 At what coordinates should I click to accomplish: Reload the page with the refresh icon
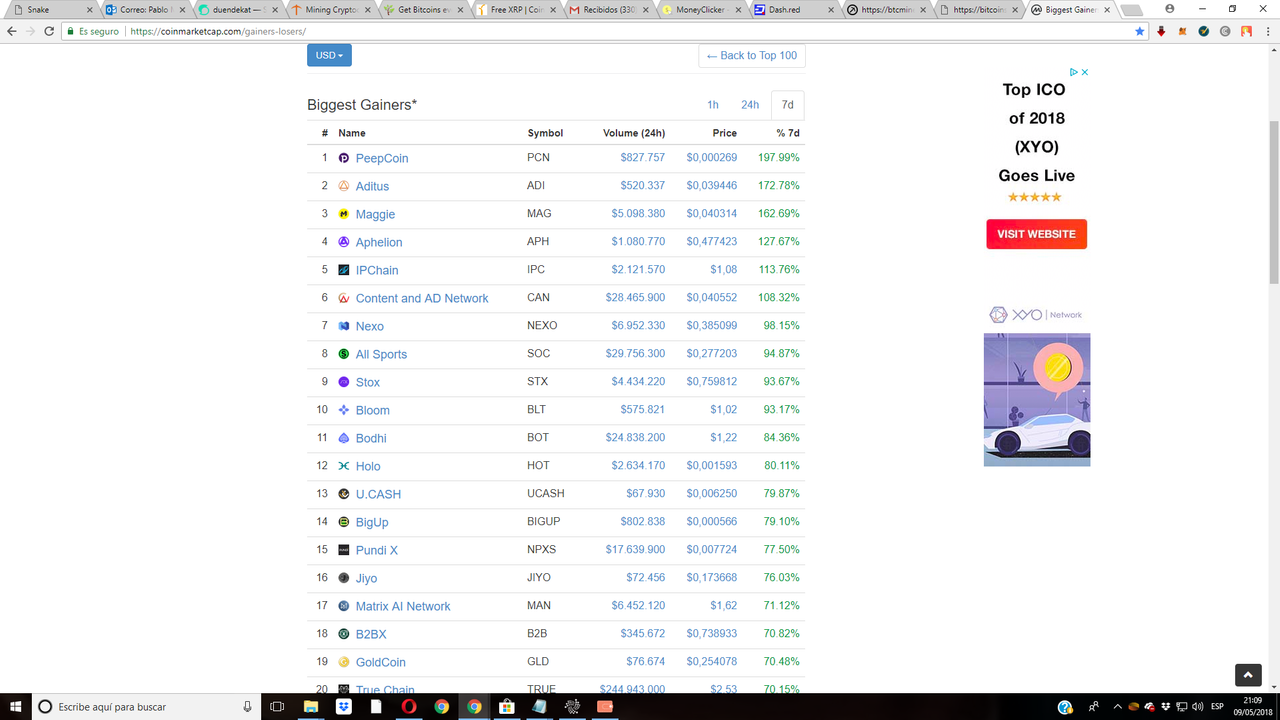pyautogui.click(x=50, y=31)
